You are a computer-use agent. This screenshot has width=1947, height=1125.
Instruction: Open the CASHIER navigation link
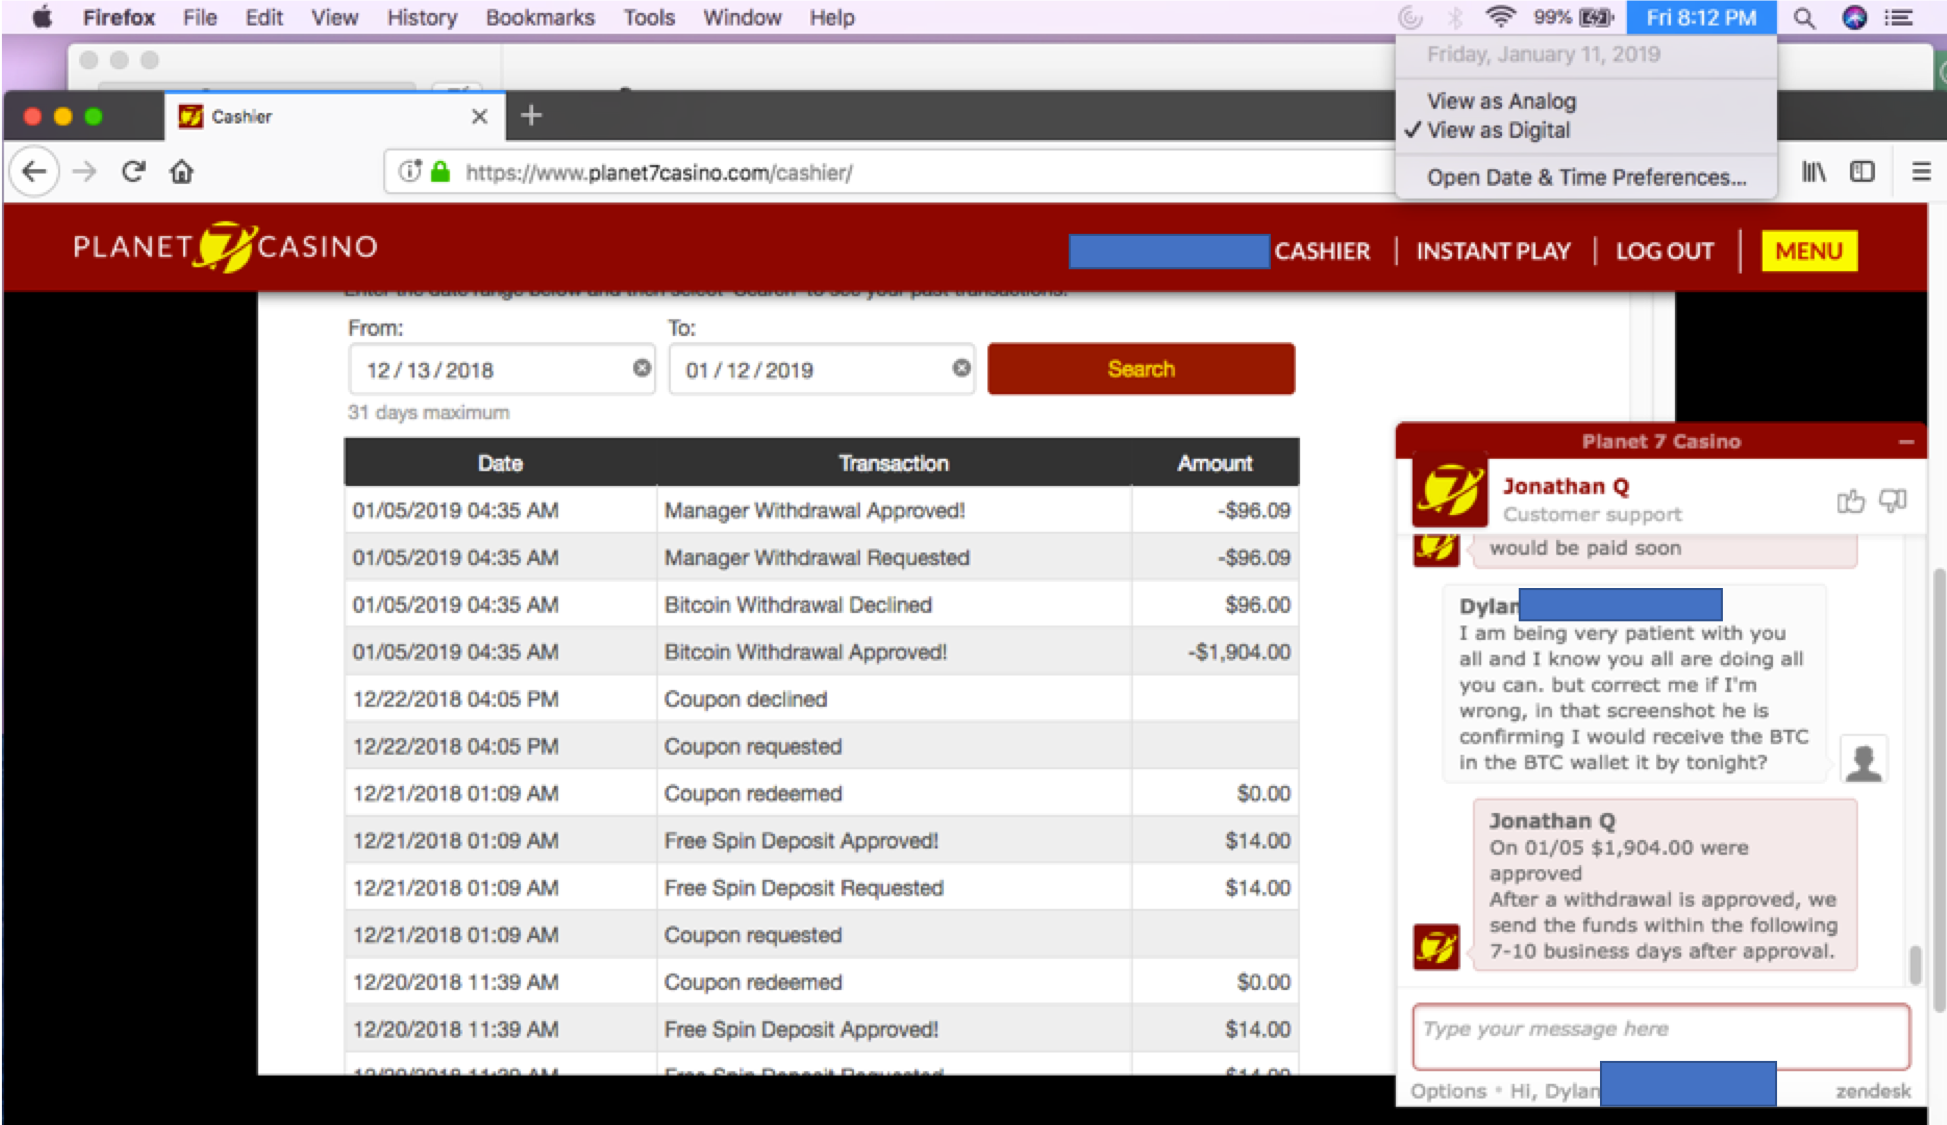click(1322, 251)
